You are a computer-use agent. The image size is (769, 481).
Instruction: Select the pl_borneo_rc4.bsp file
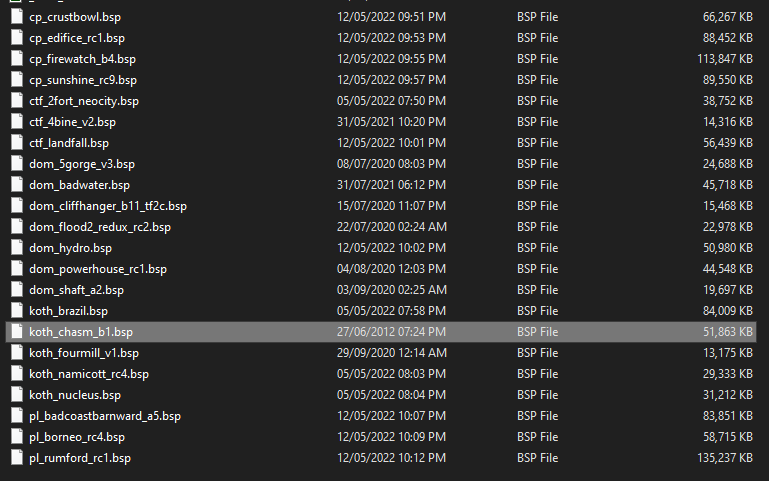(x=77, y=437)
